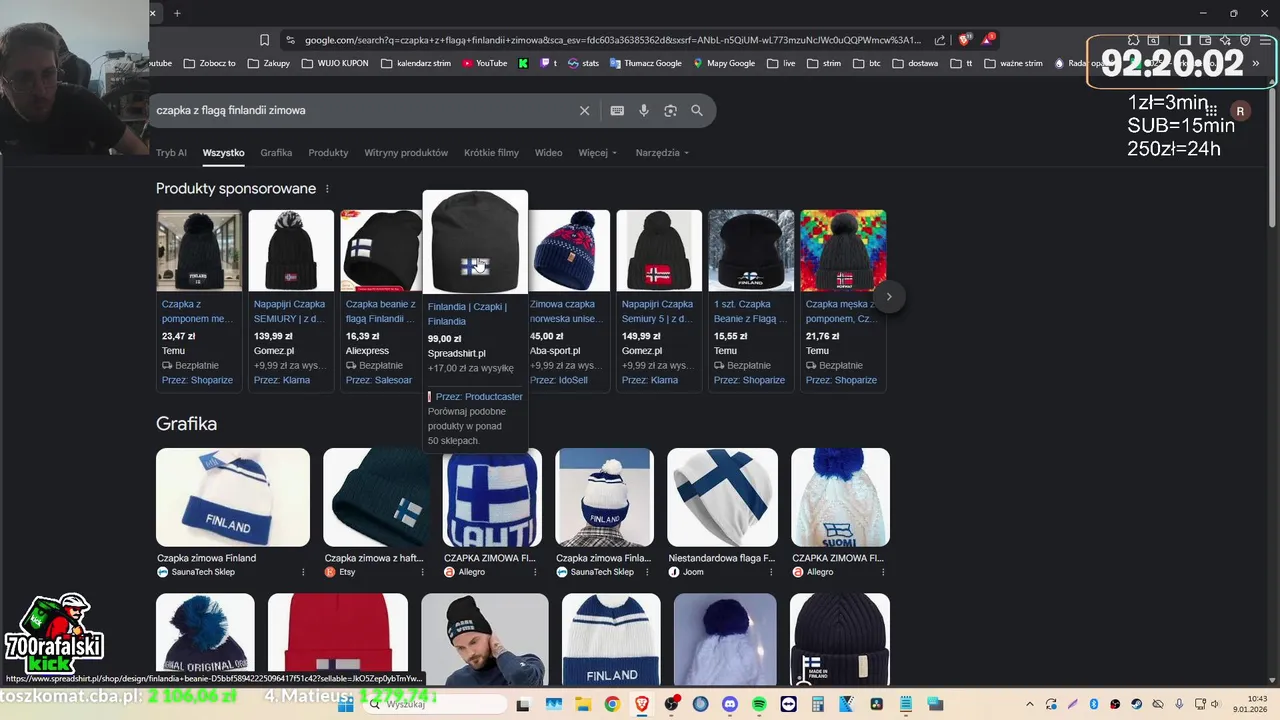Open a new browser tab with plus button
The width and height of the screenshot is (1280, 720).
pyautogui.click(x=177, y=13)
